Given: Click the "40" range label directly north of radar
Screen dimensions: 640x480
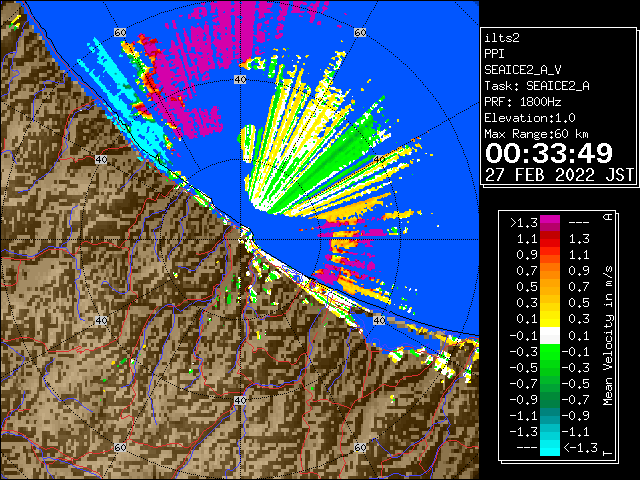Looking at the screenshot, I should pos(240,80).
